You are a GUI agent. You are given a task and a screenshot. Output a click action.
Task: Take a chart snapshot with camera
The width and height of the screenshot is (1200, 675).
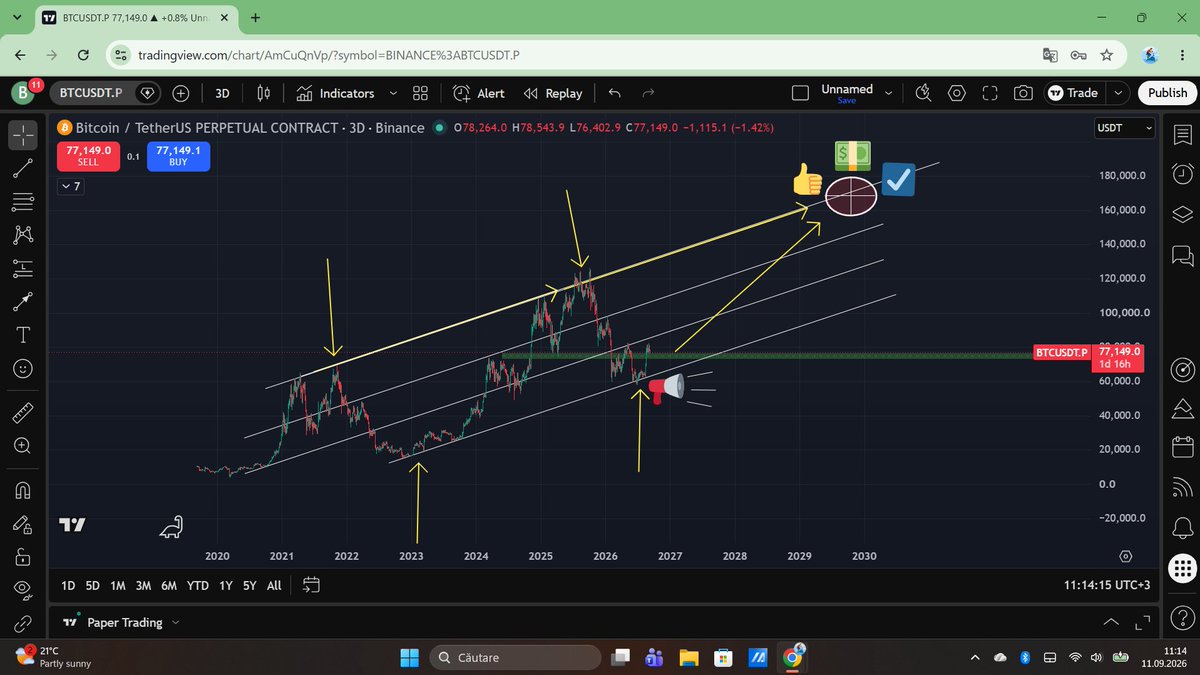1023,93
